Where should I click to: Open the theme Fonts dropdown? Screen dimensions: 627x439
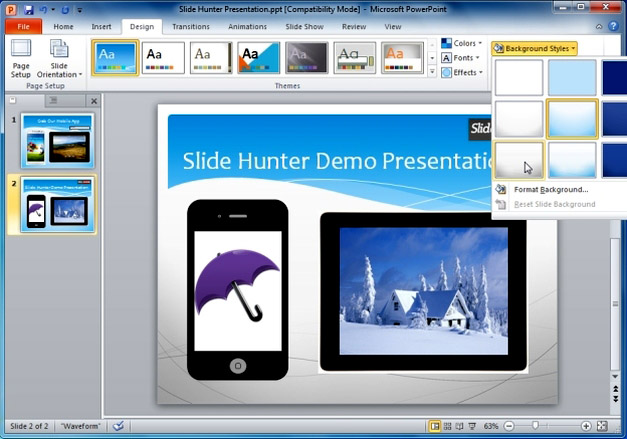pos(461,58)
